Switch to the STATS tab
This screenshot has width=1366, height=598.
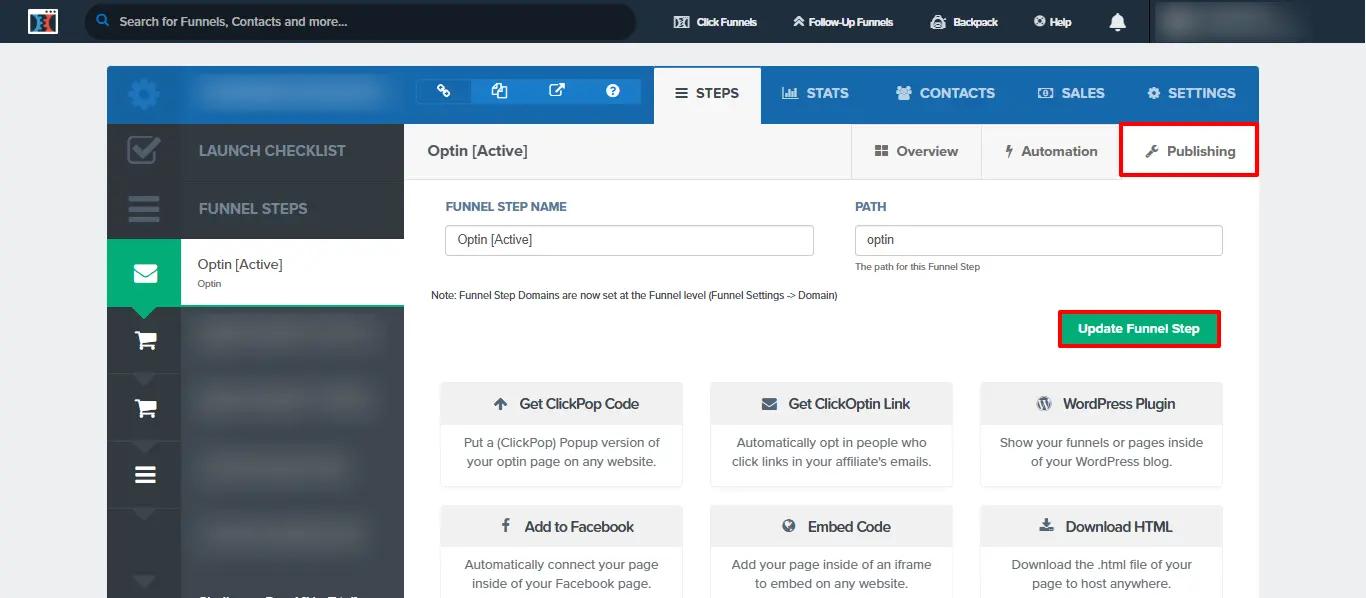pos(815,93)
